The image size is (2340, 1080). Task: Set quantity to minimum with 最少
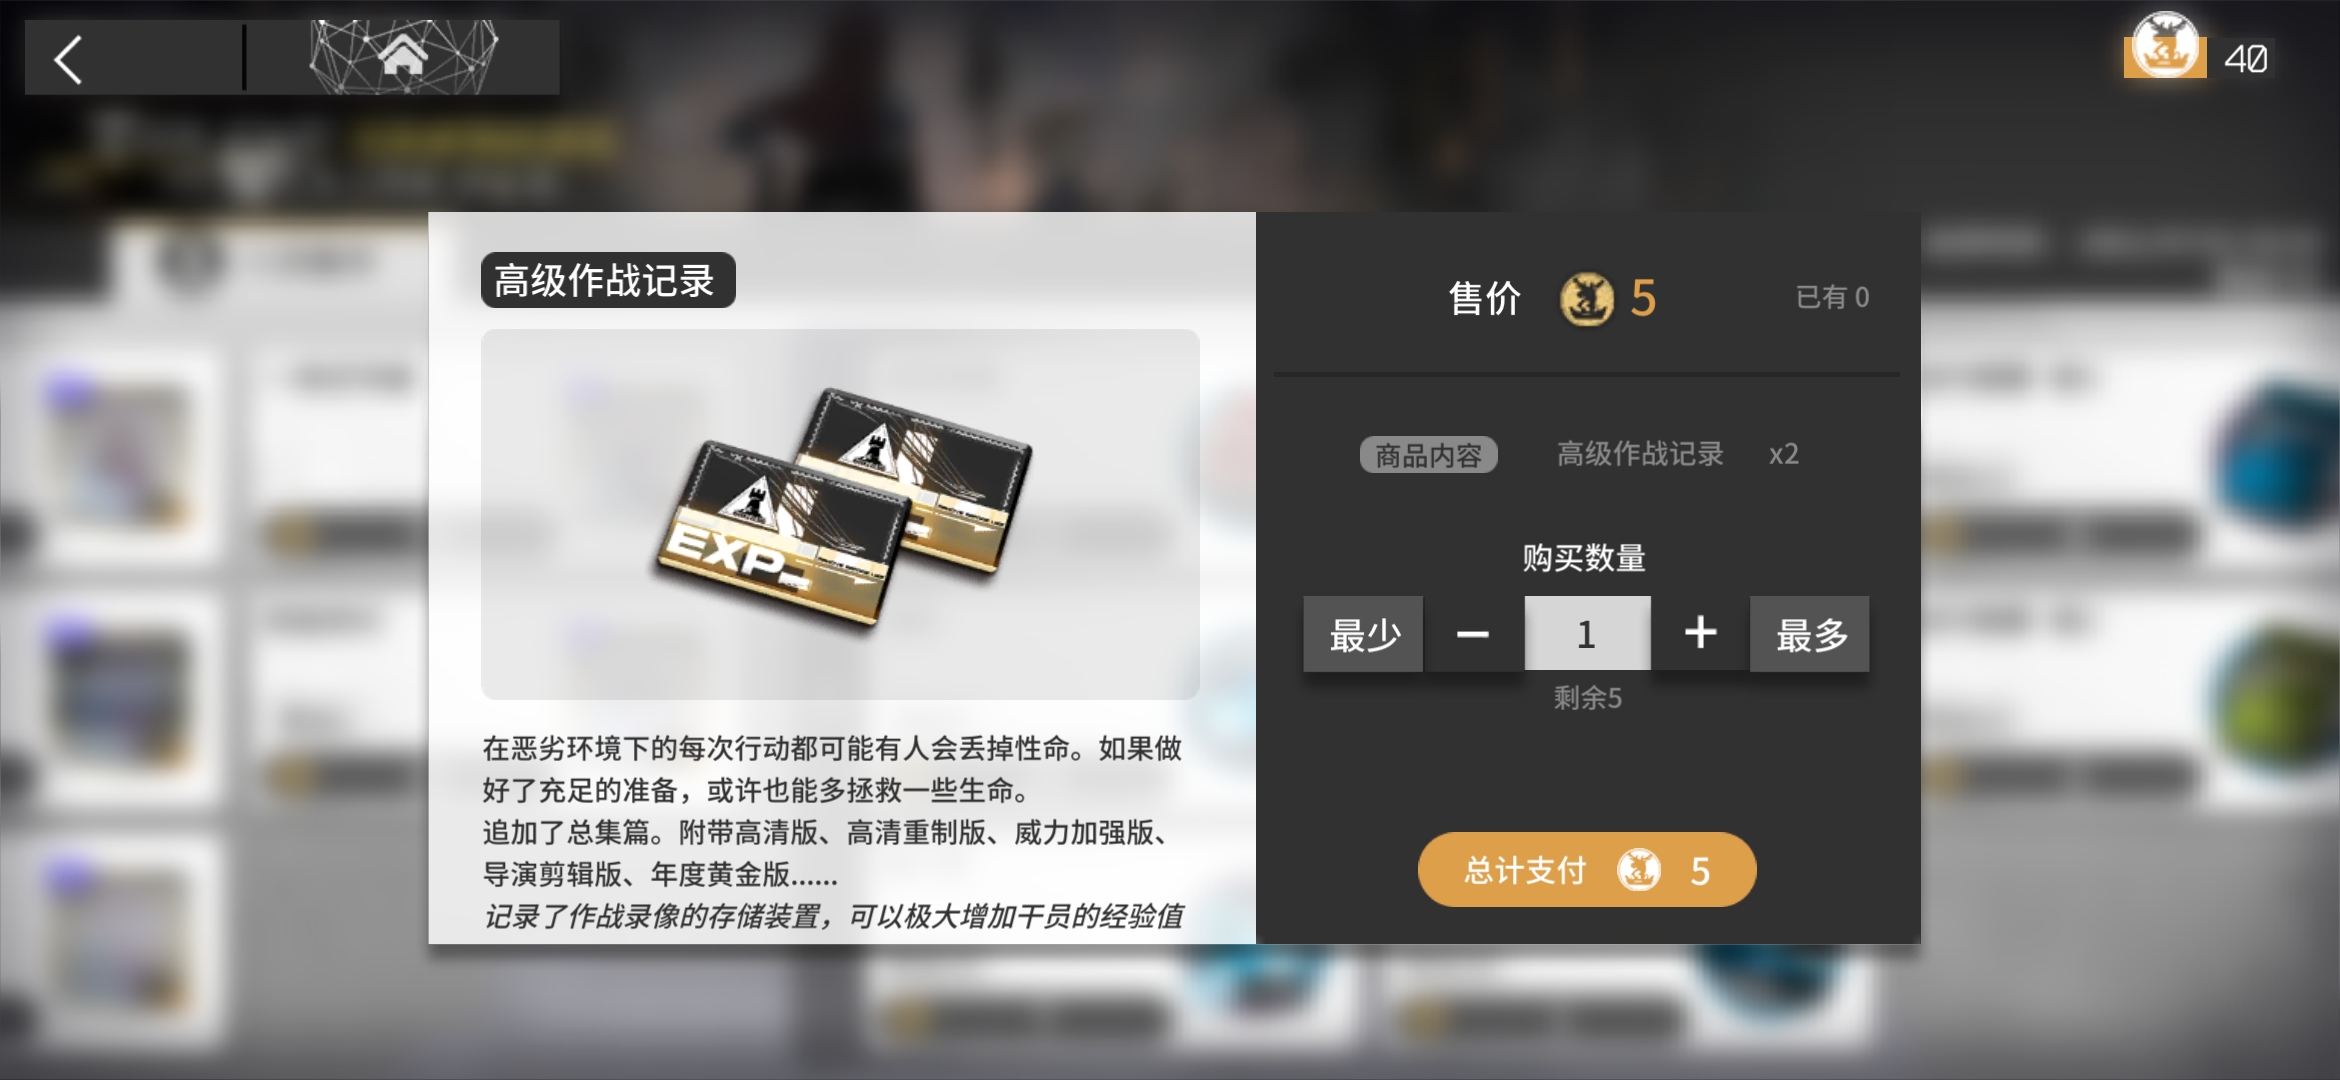(1363, 634)
